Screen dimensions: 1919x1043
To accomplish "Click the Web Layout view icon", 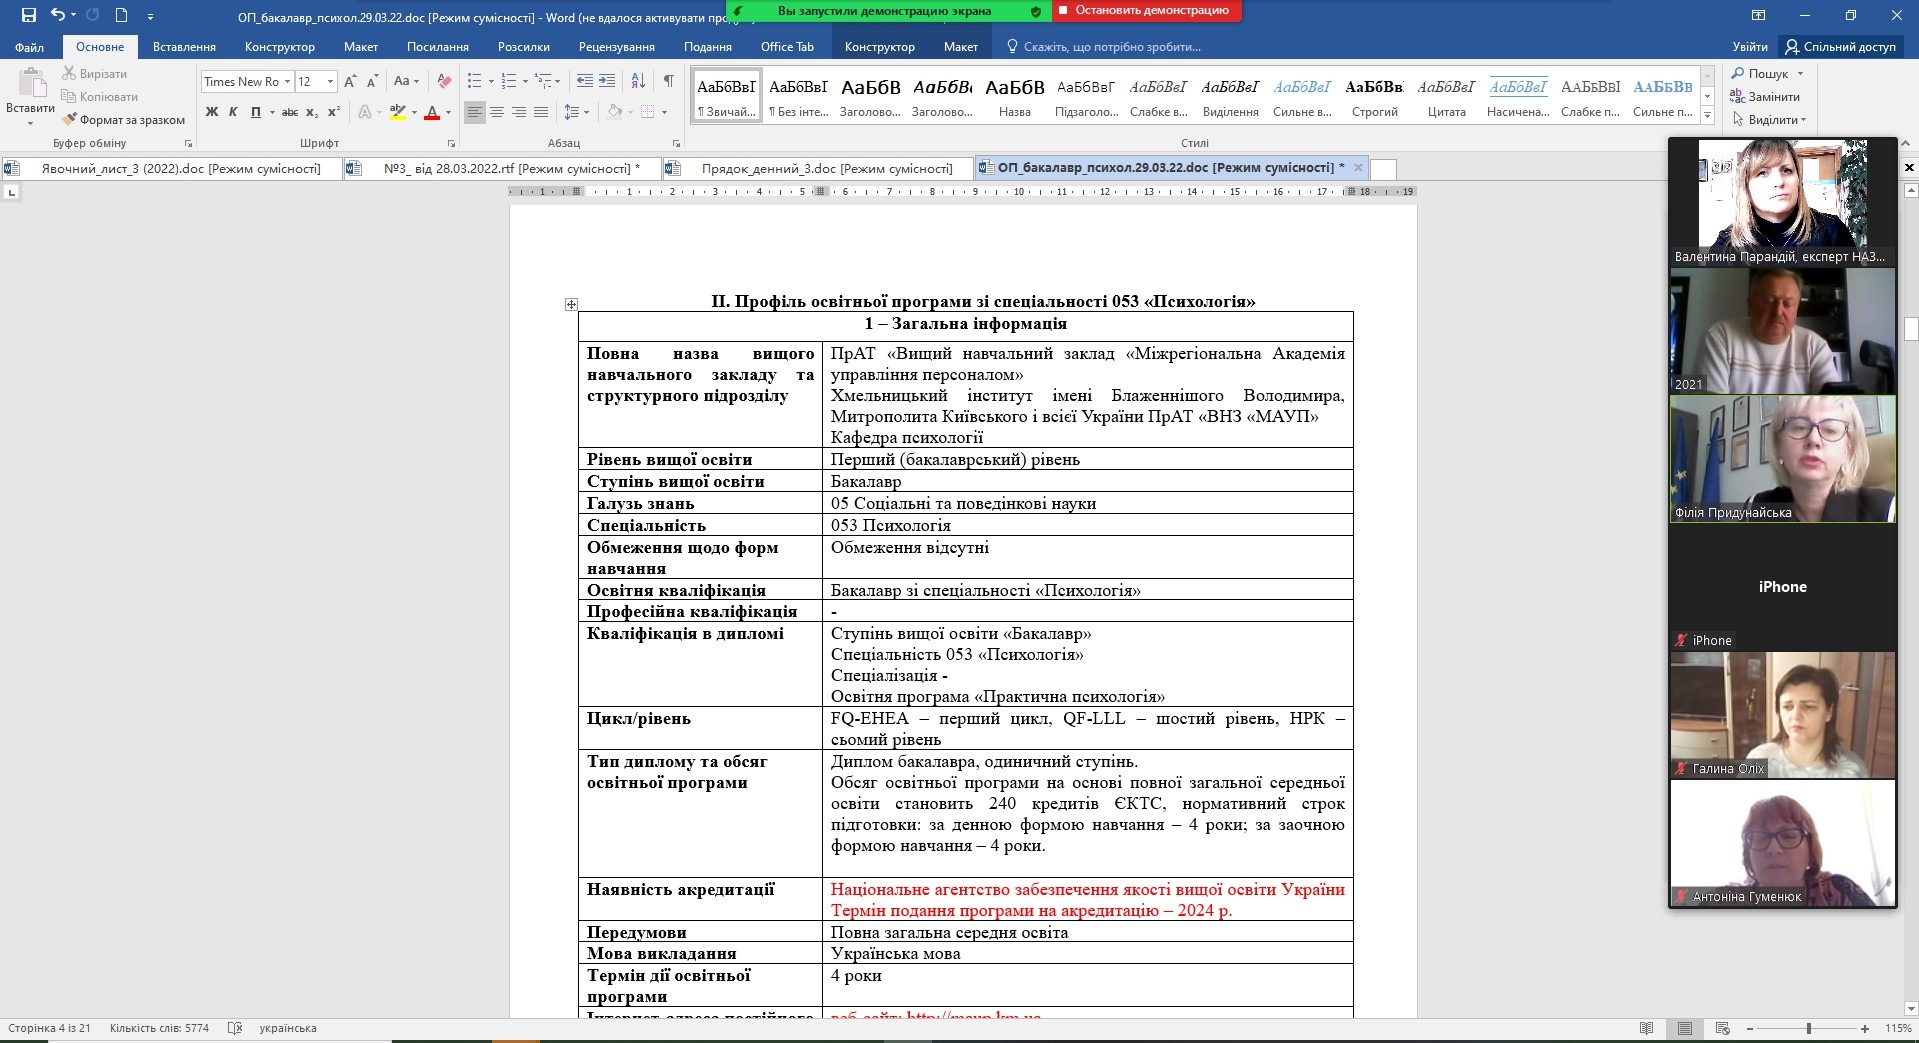I will [1722, 1028].
